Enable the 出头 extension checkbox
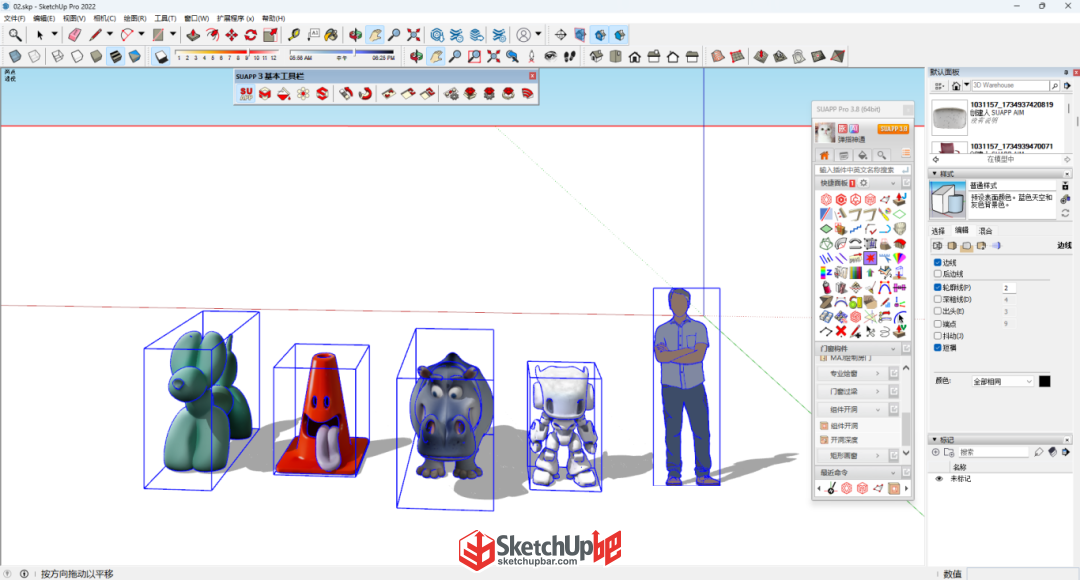 click(937, 311)
